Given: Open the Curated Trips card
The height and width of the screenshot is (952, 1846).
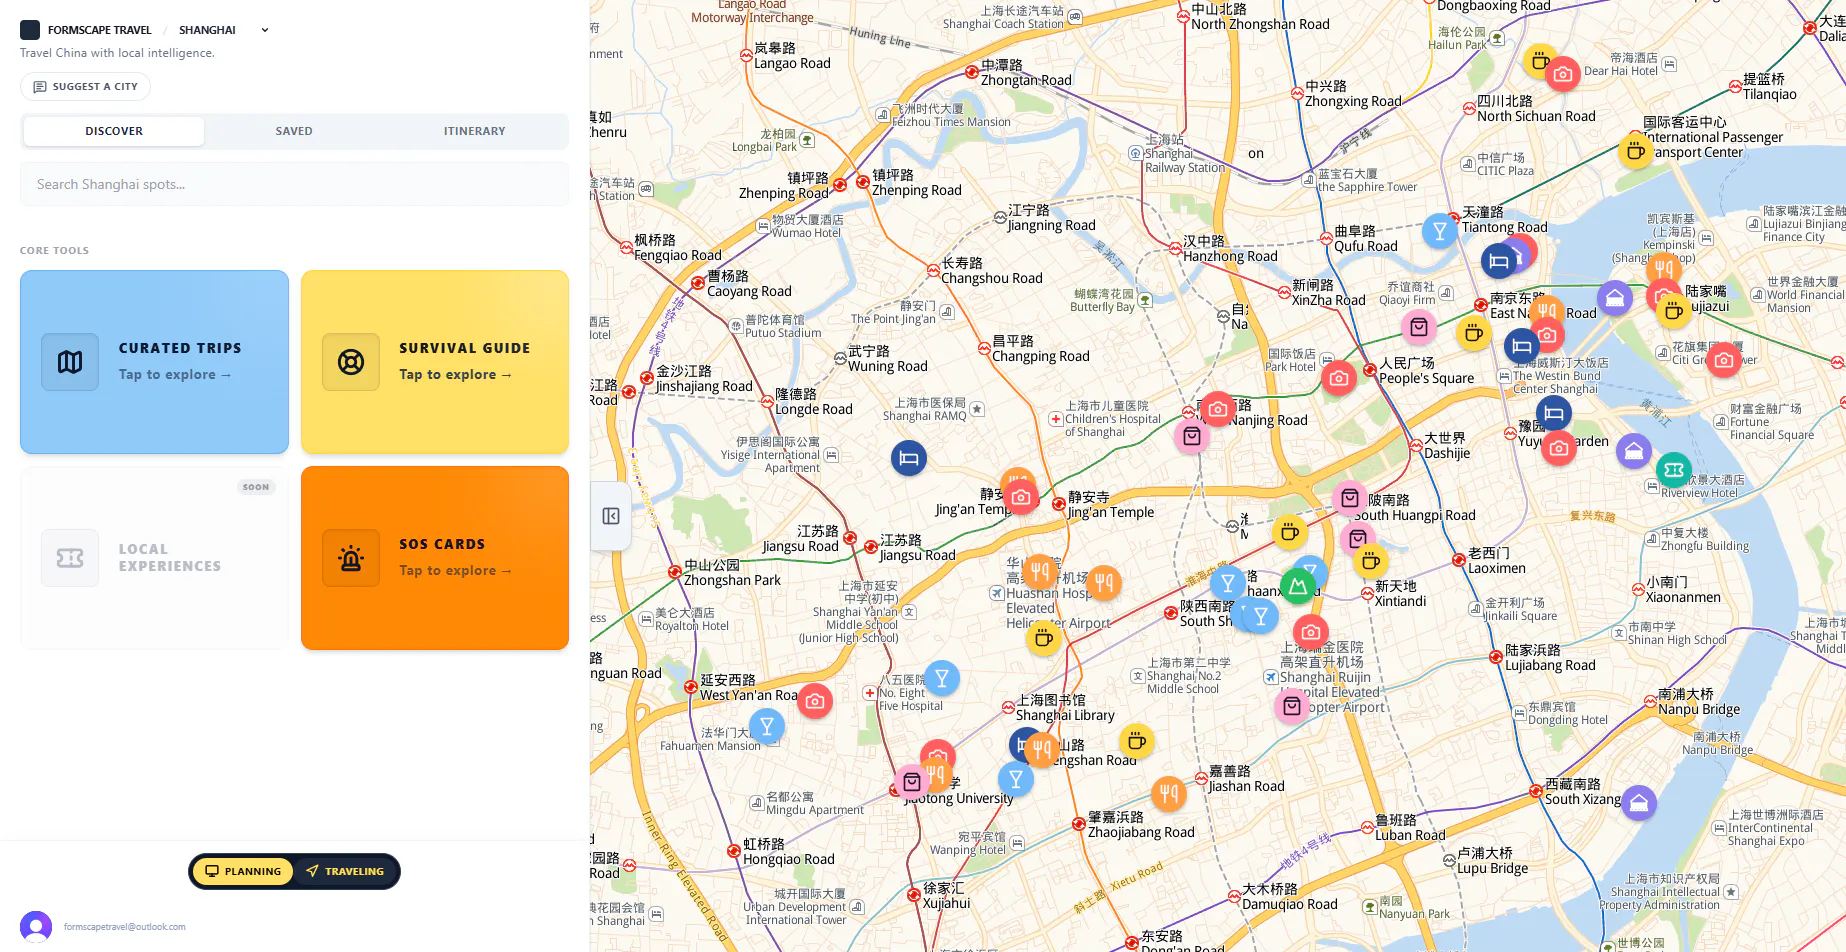Looking at the screenshot, I should (154, 362).
